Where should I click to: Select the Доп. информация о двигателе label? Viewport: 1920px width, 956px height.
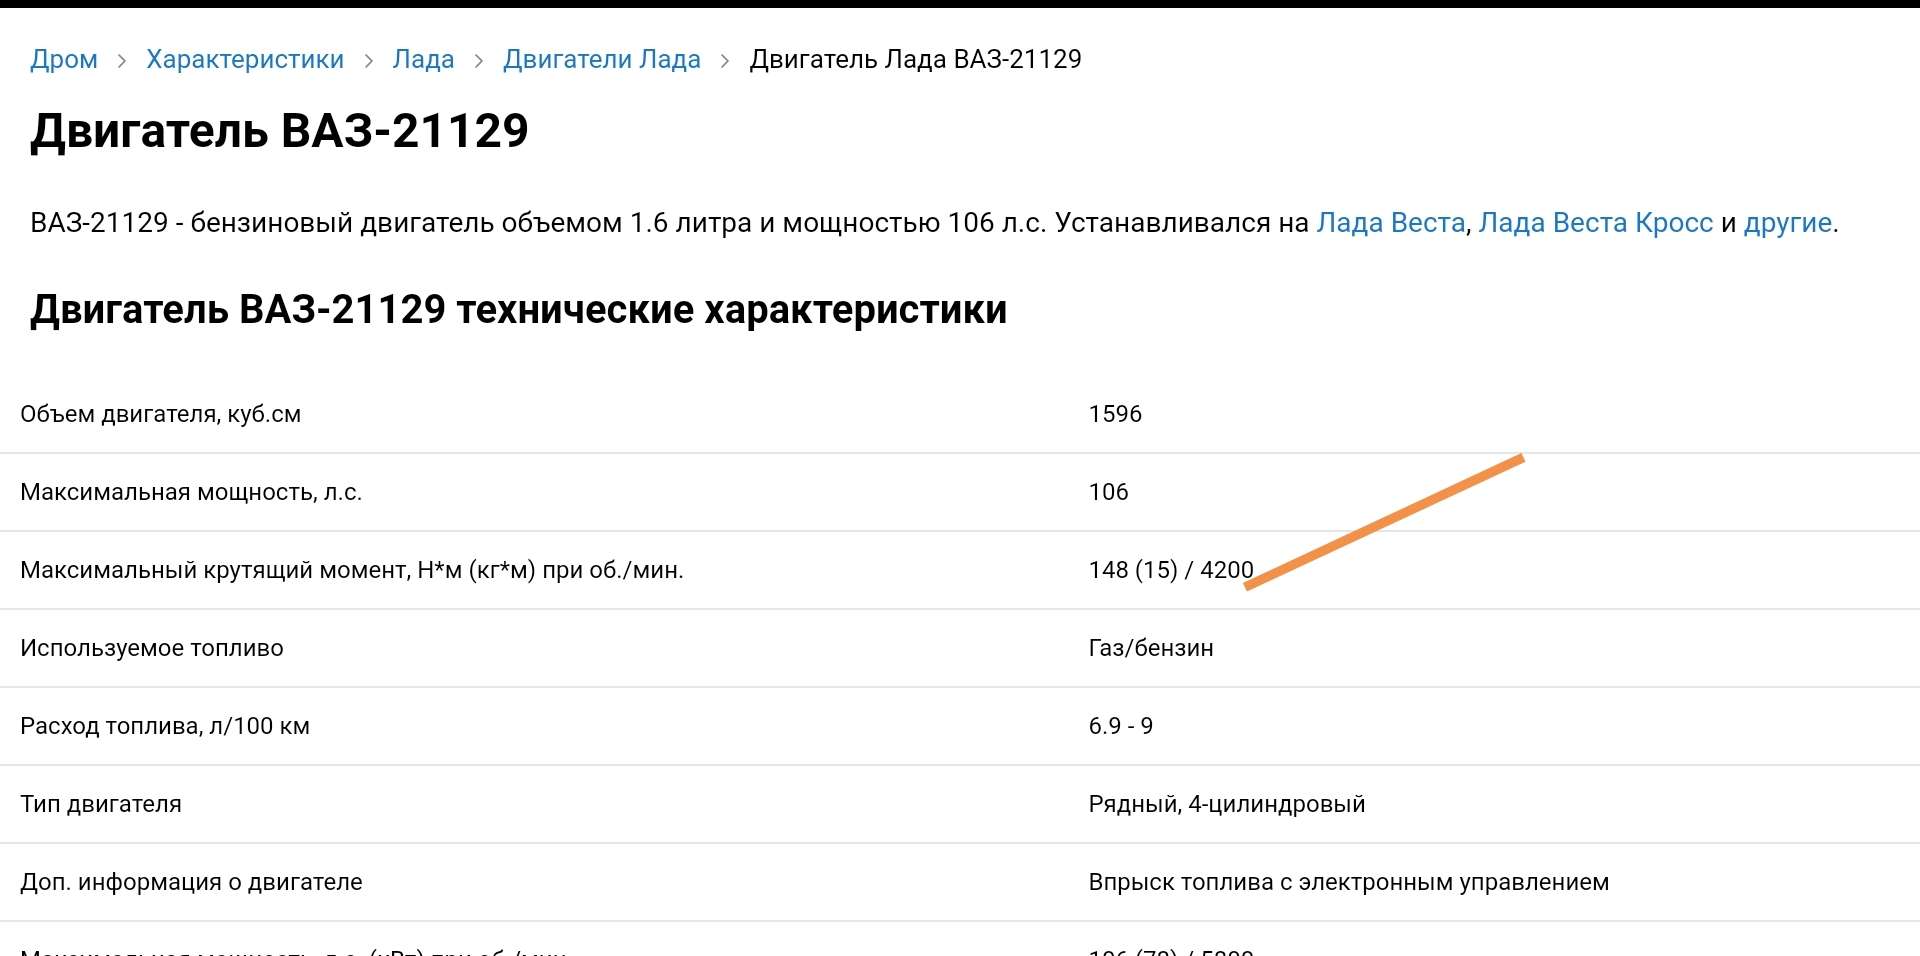click(191, 882)
